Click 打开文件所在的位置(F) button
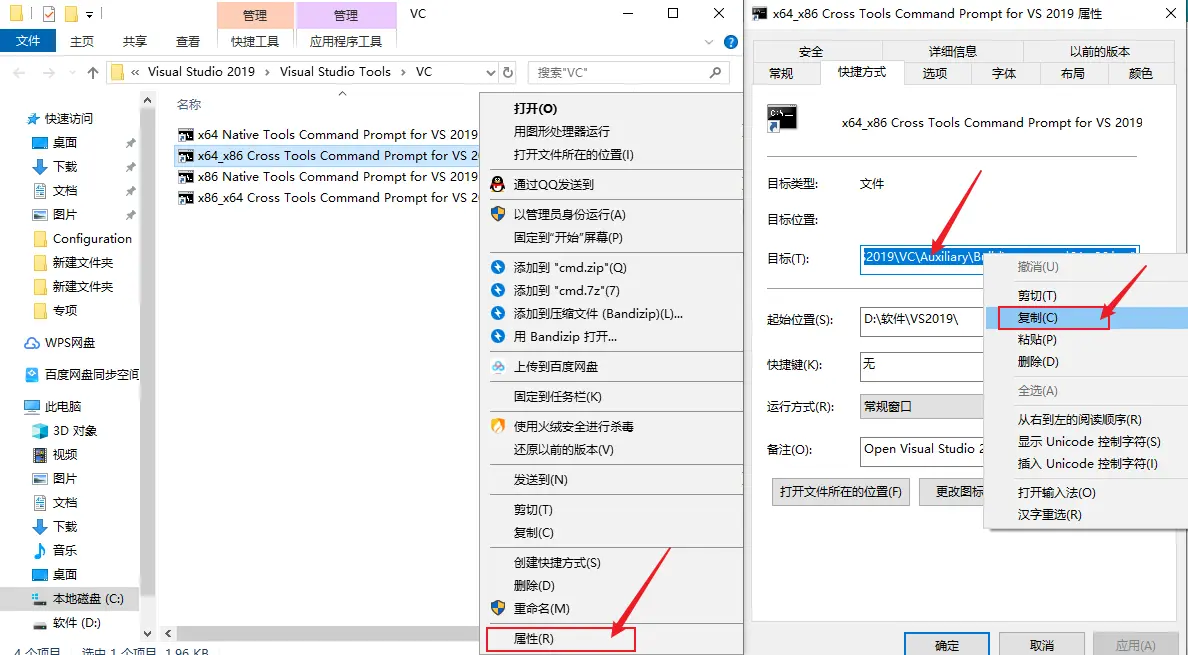This screenshot has height=655, width=1188. pyautogui.click(x=840, y=491)
